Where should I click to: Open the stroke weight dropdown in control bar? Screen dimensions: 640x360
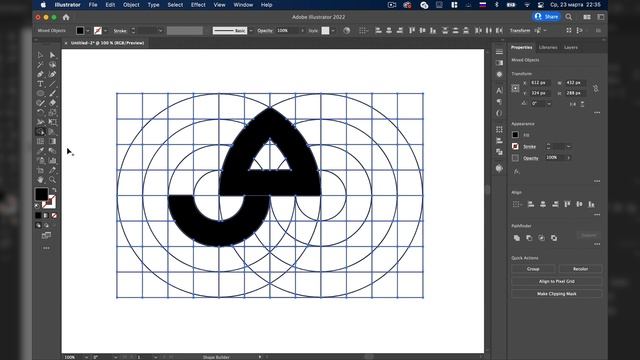pos(160,31)
